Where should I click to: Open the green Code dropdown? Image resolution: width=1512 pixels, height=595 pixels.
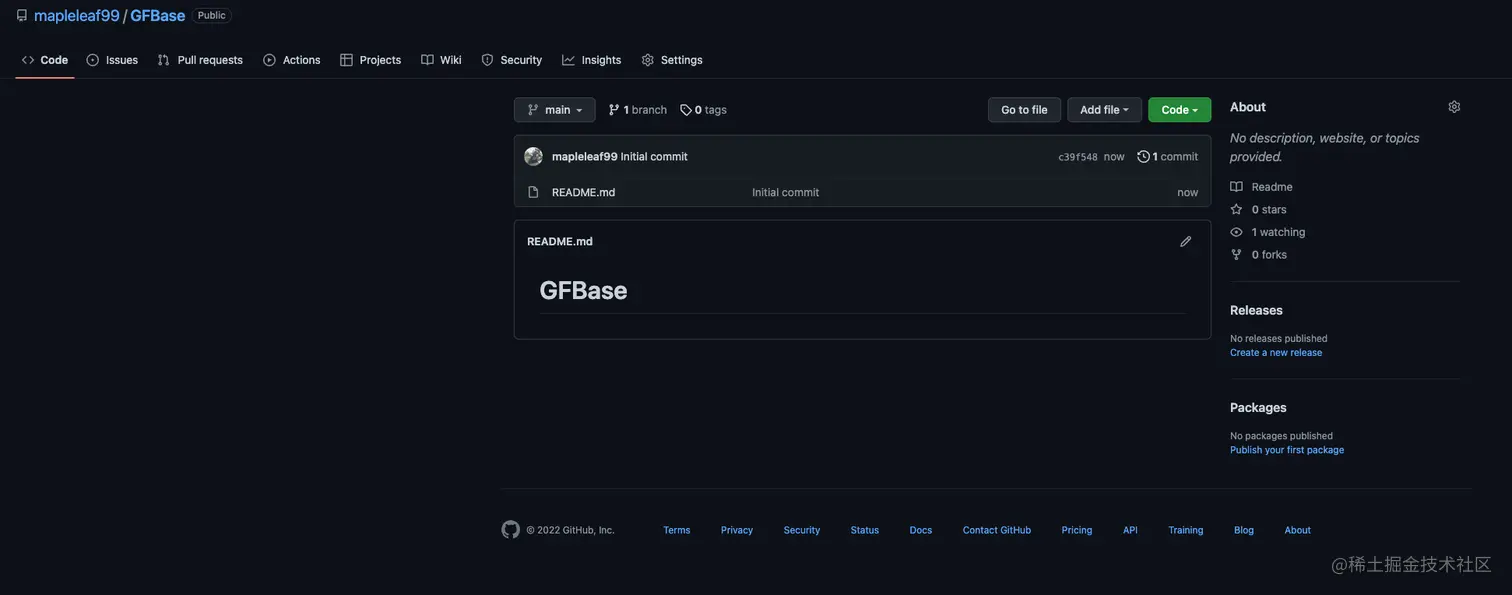1179,110
